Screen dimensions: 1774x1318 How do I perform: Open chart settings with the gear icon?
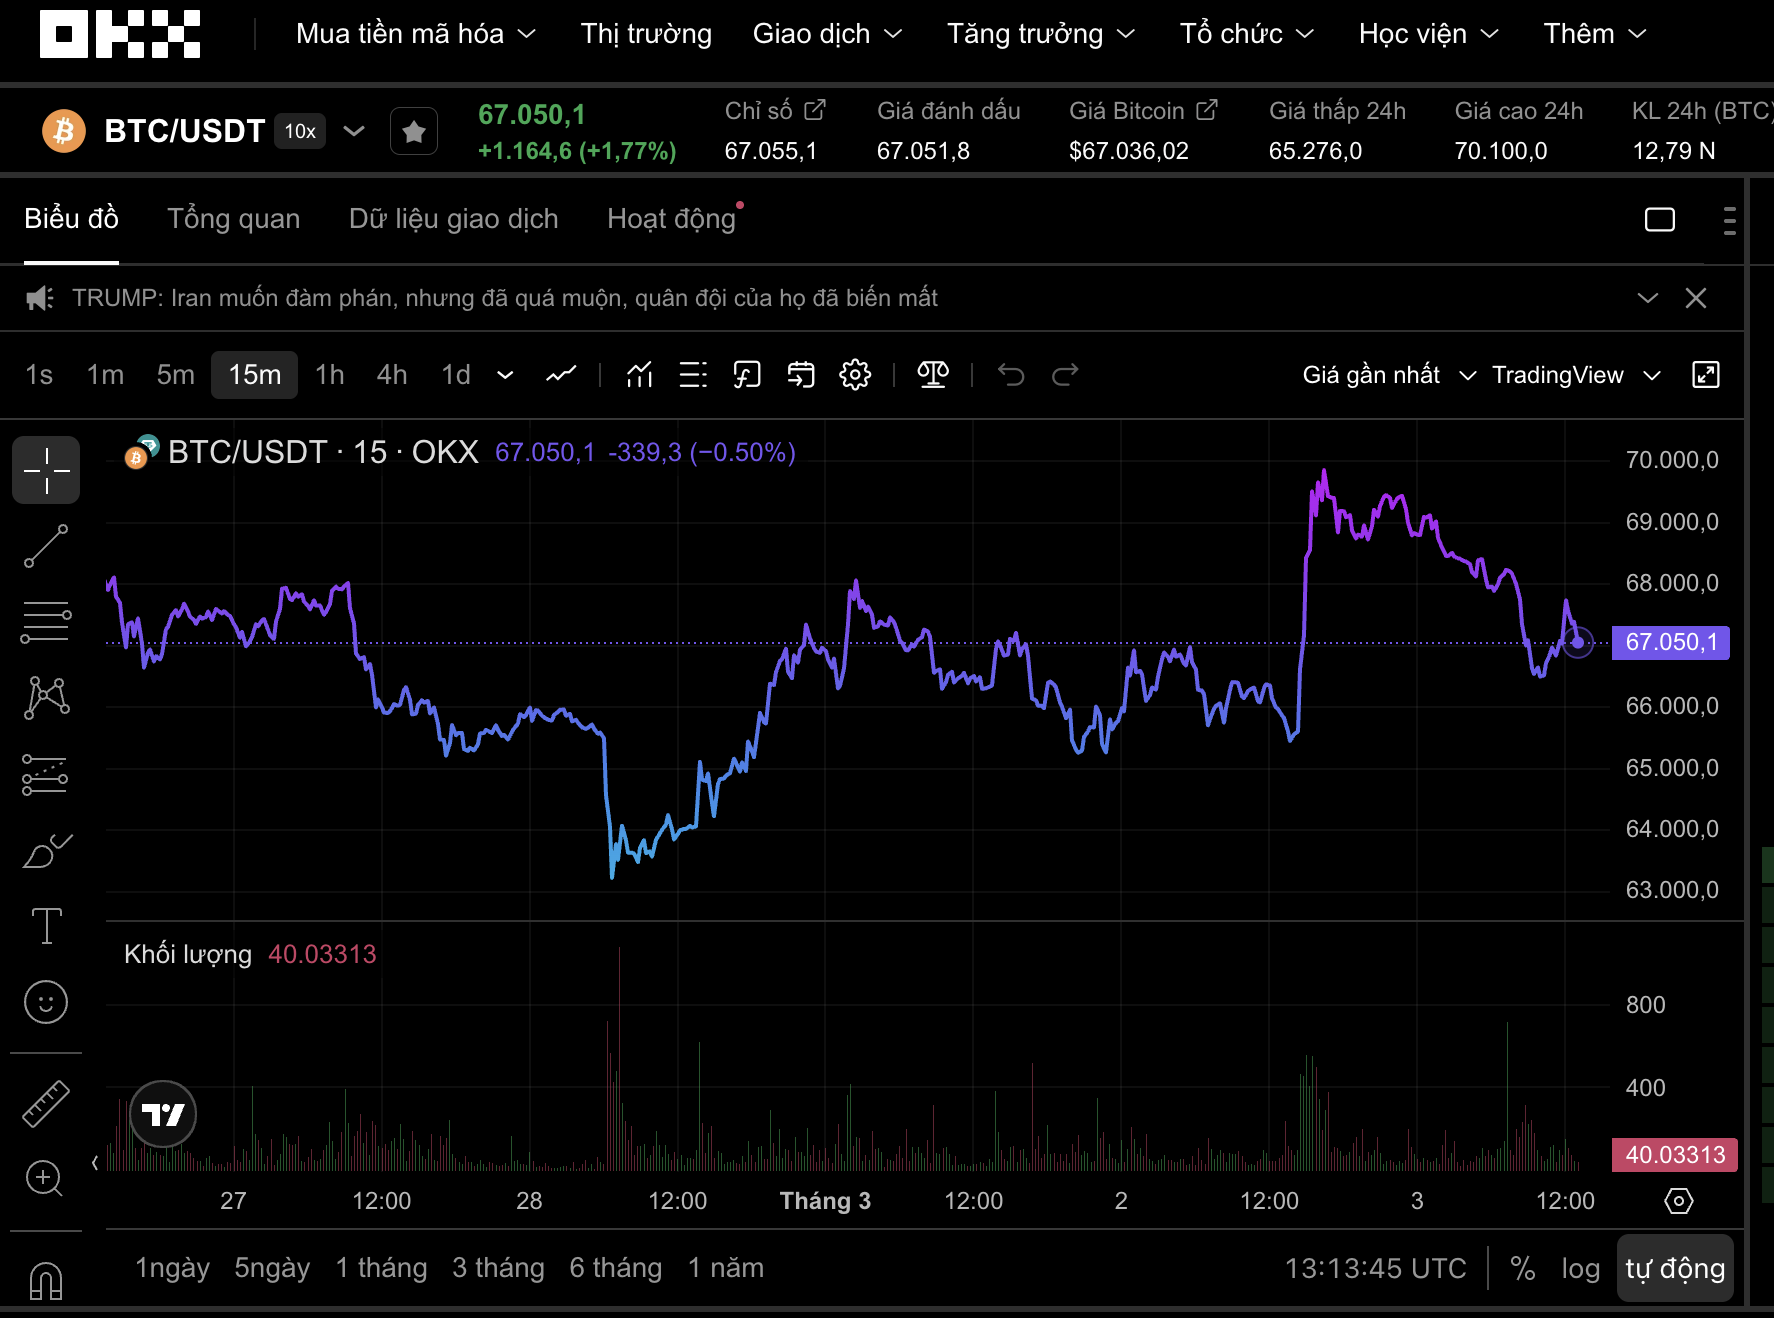(x=854, y=375)
